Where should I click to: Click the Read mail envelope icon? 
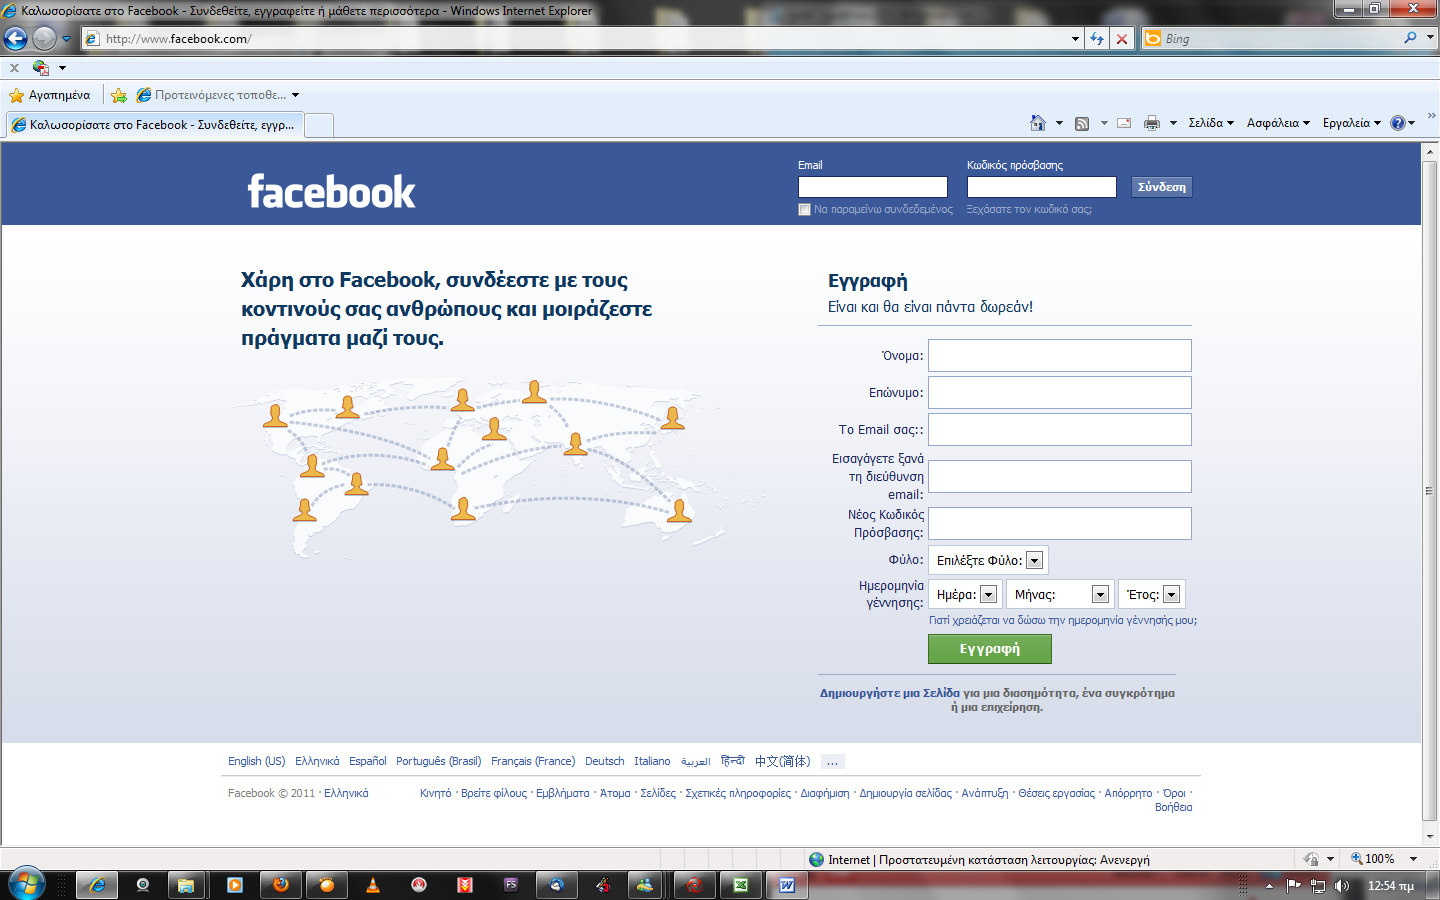click(1124, 123)
